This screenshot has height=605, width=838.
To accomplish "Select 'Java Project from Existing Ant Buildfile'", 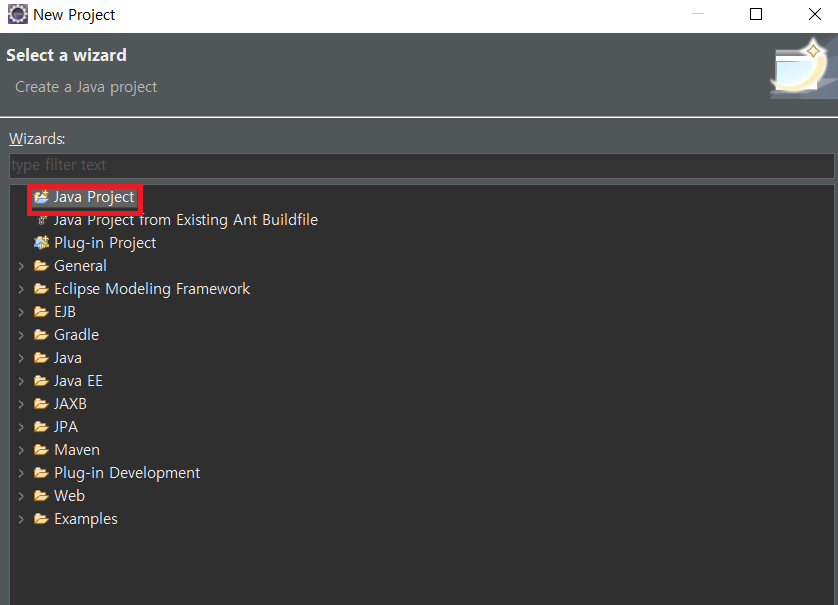I will [186, 220].
